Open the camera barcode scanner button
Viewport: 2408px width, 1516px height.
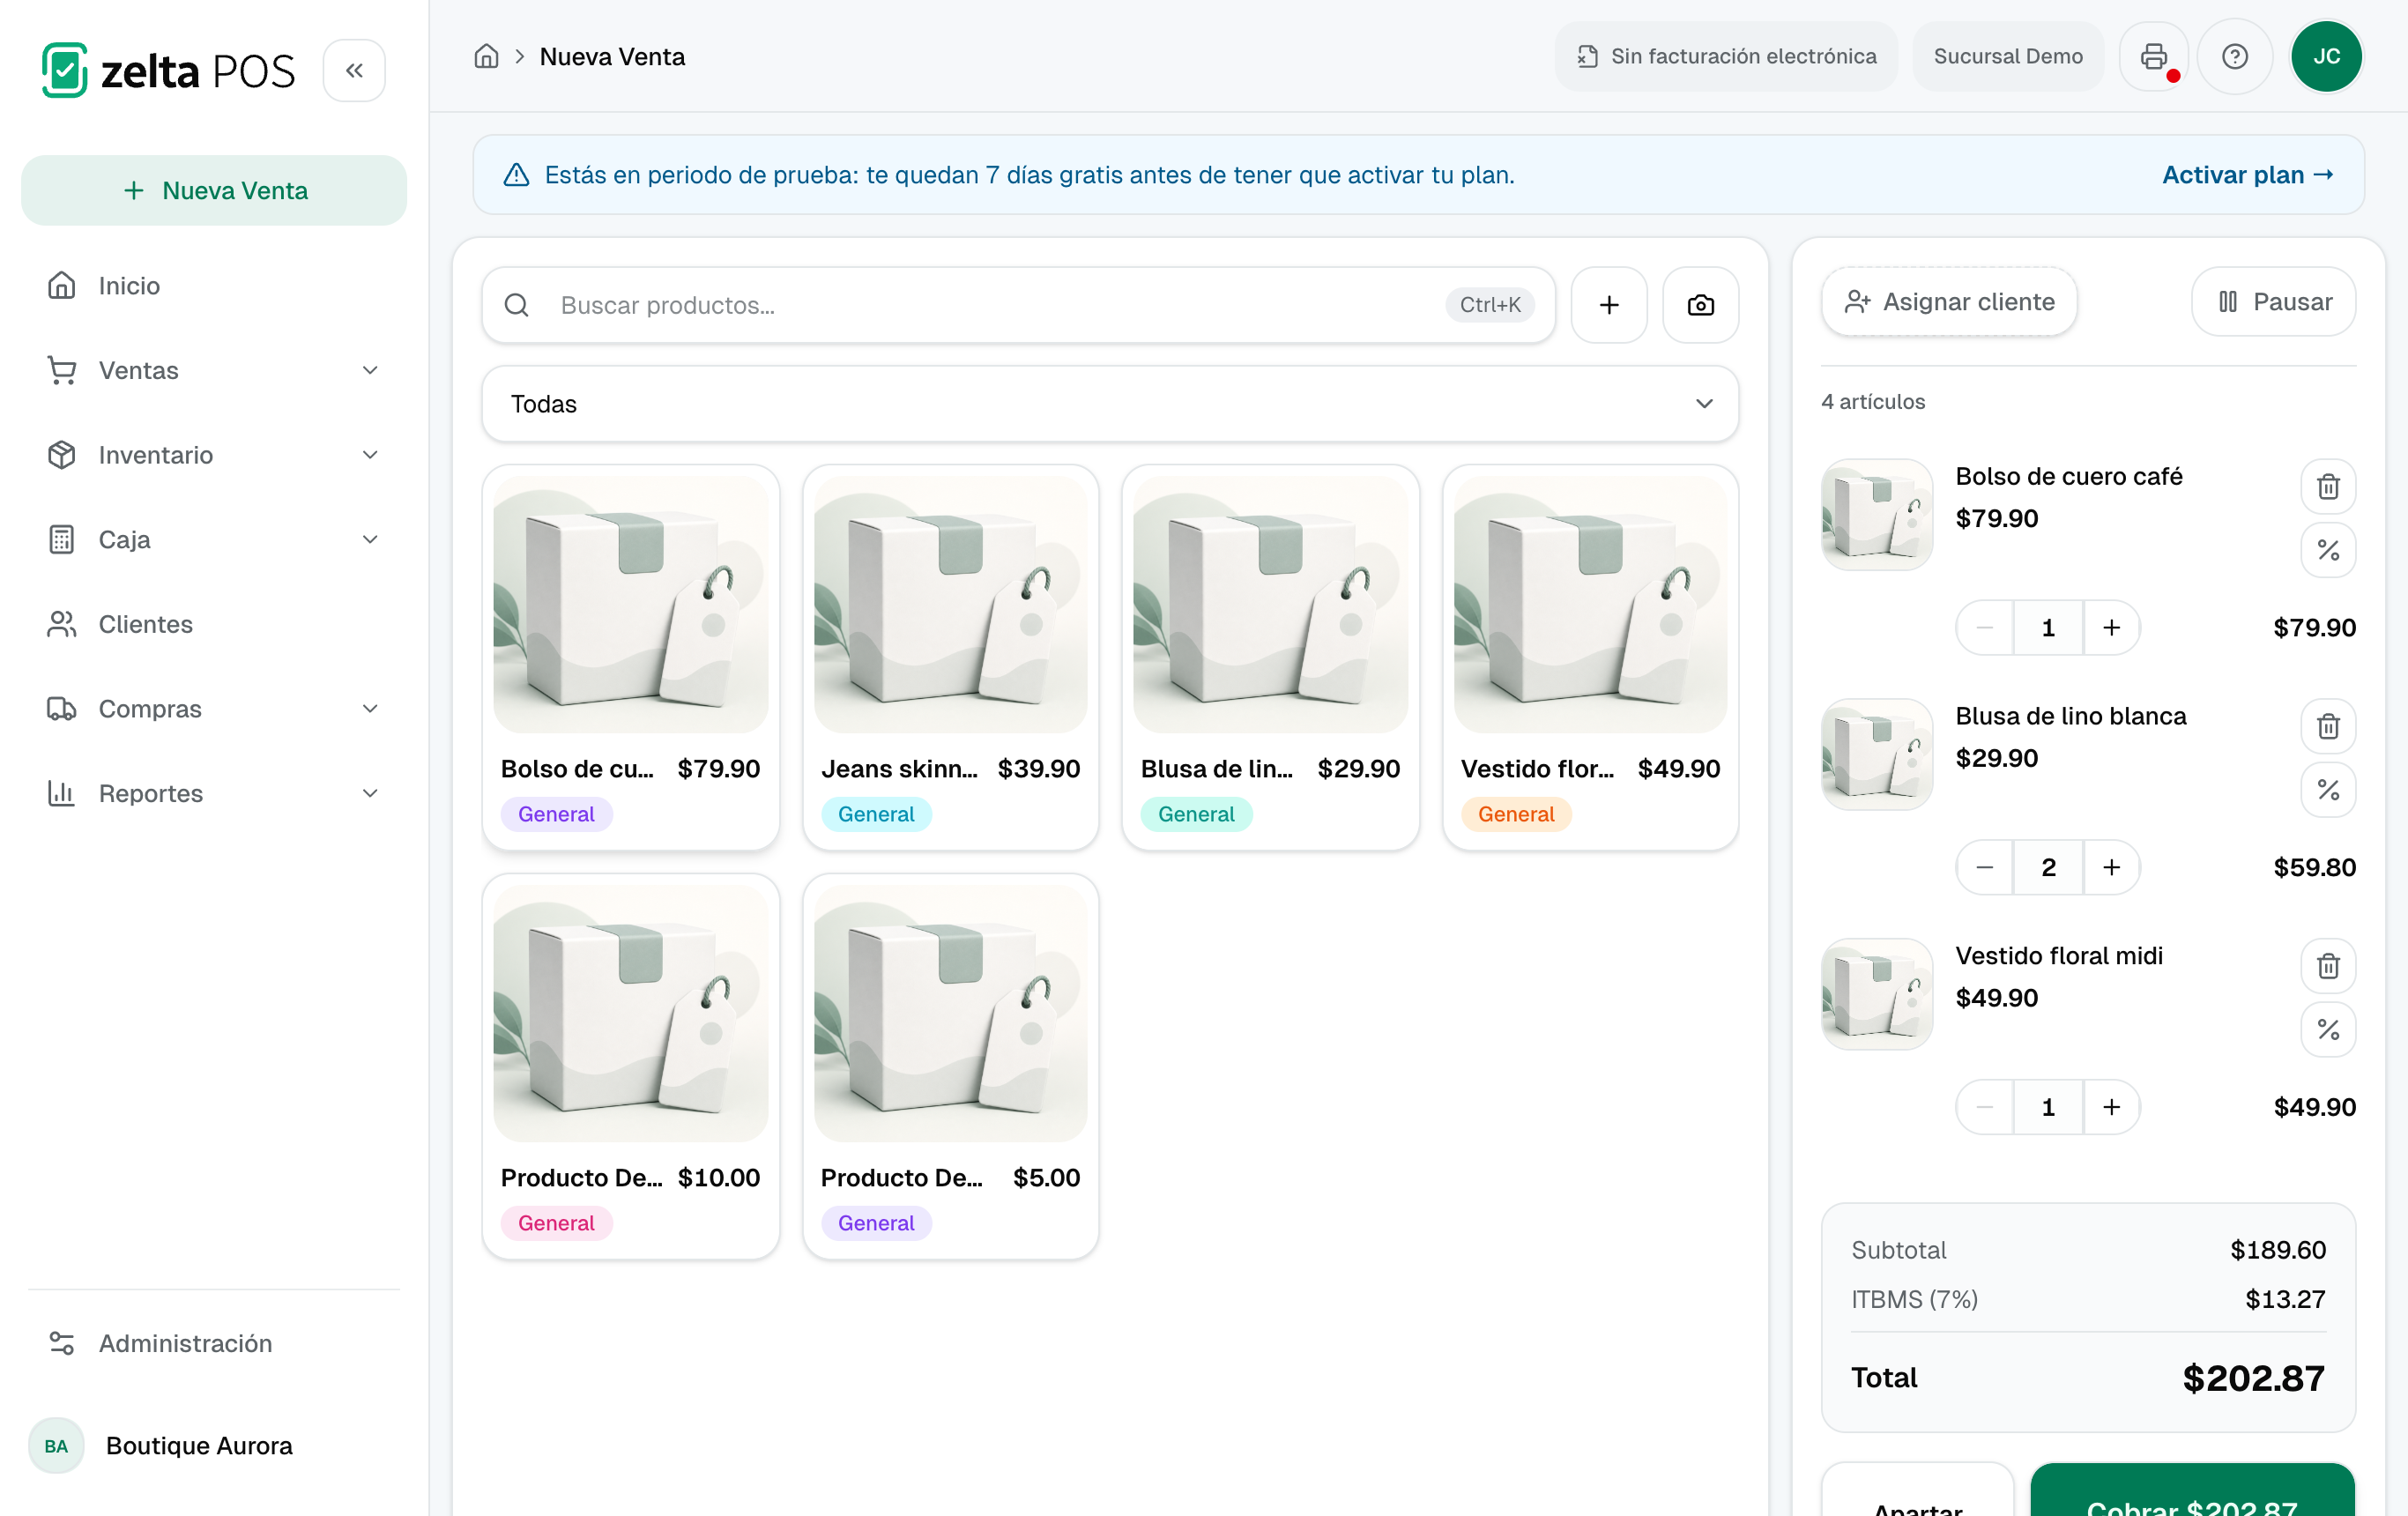1700,305
